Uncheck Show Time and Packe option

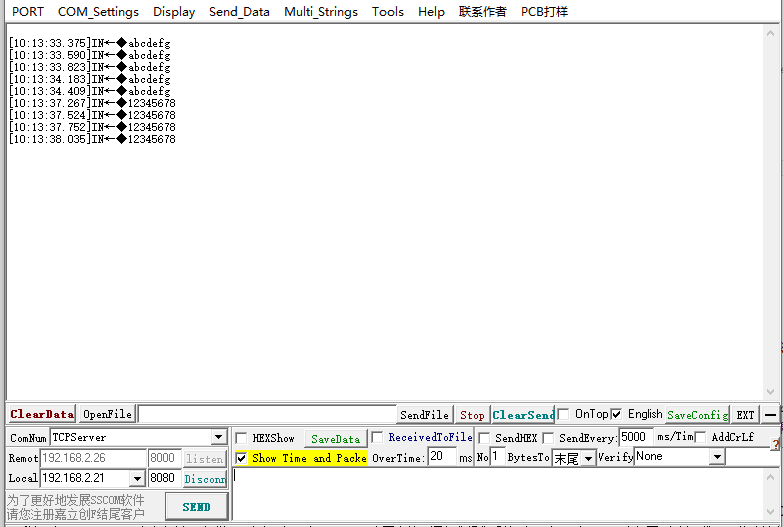(x=242, y=458)
